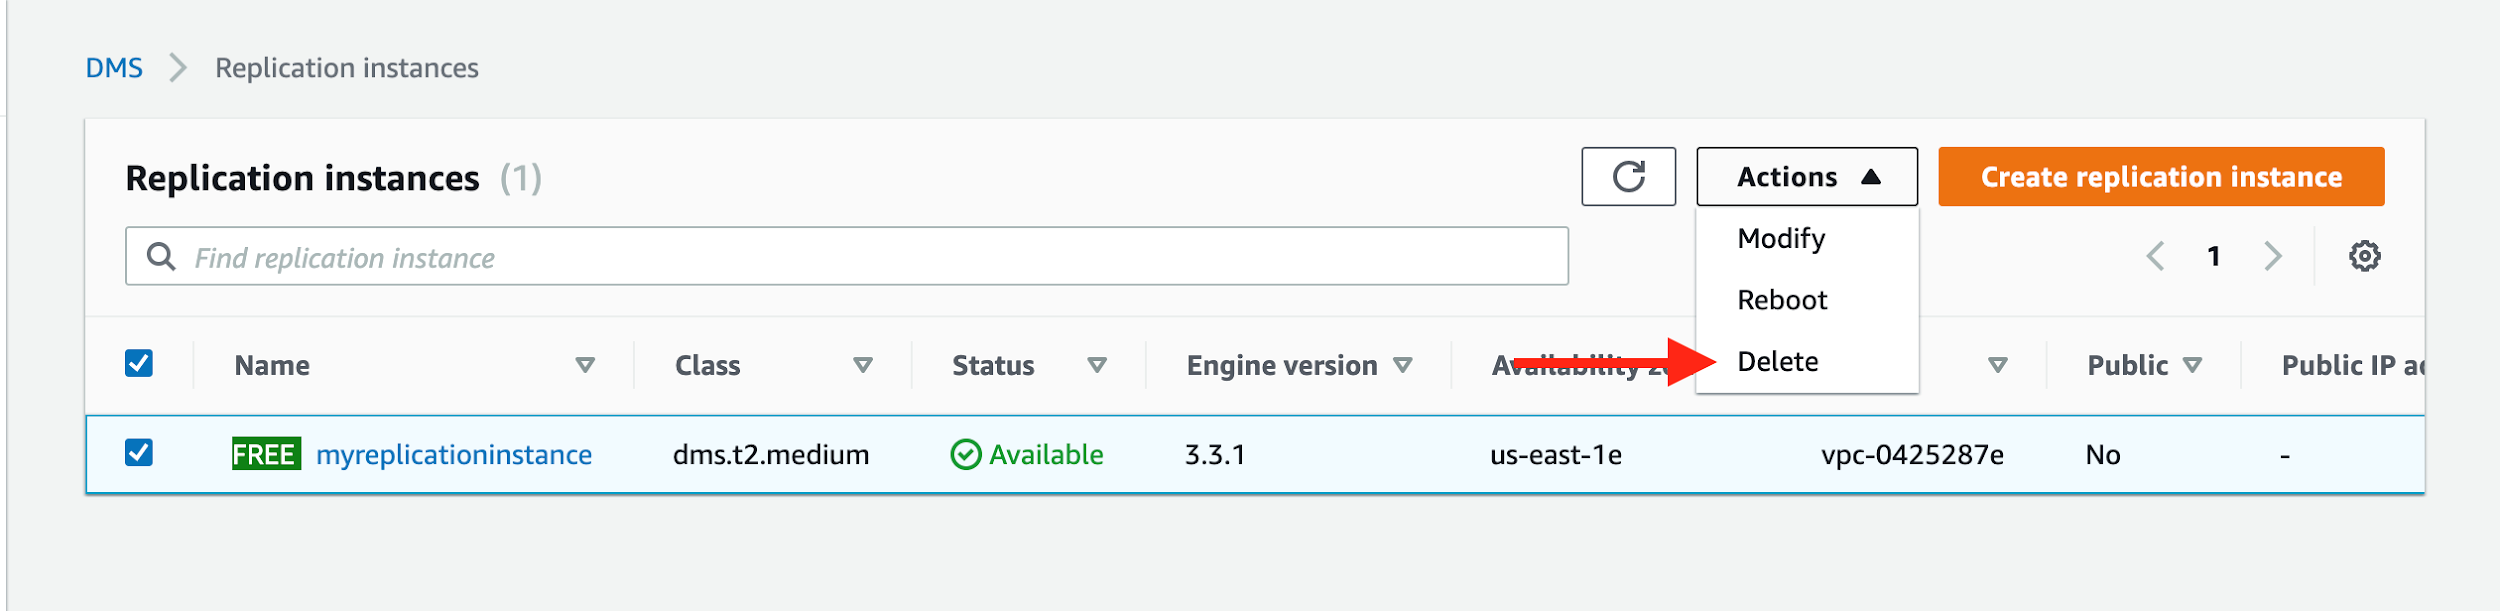Image resolution: width=2500 pixels, height=611 pixels.
Task: Click Create replication instance button
Action: (2161, 177)
